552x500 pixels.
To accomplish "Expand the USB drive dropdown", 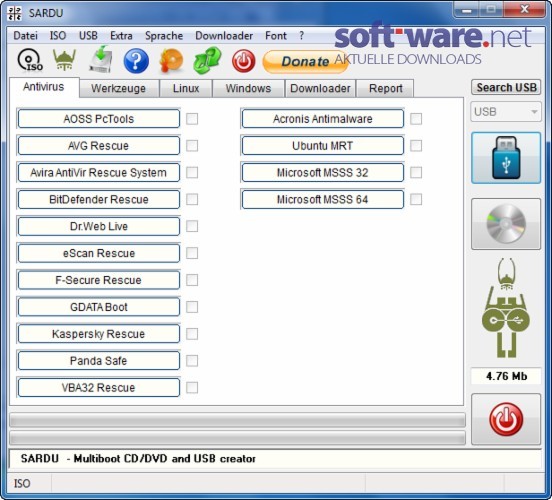I will tap(506, 112).
